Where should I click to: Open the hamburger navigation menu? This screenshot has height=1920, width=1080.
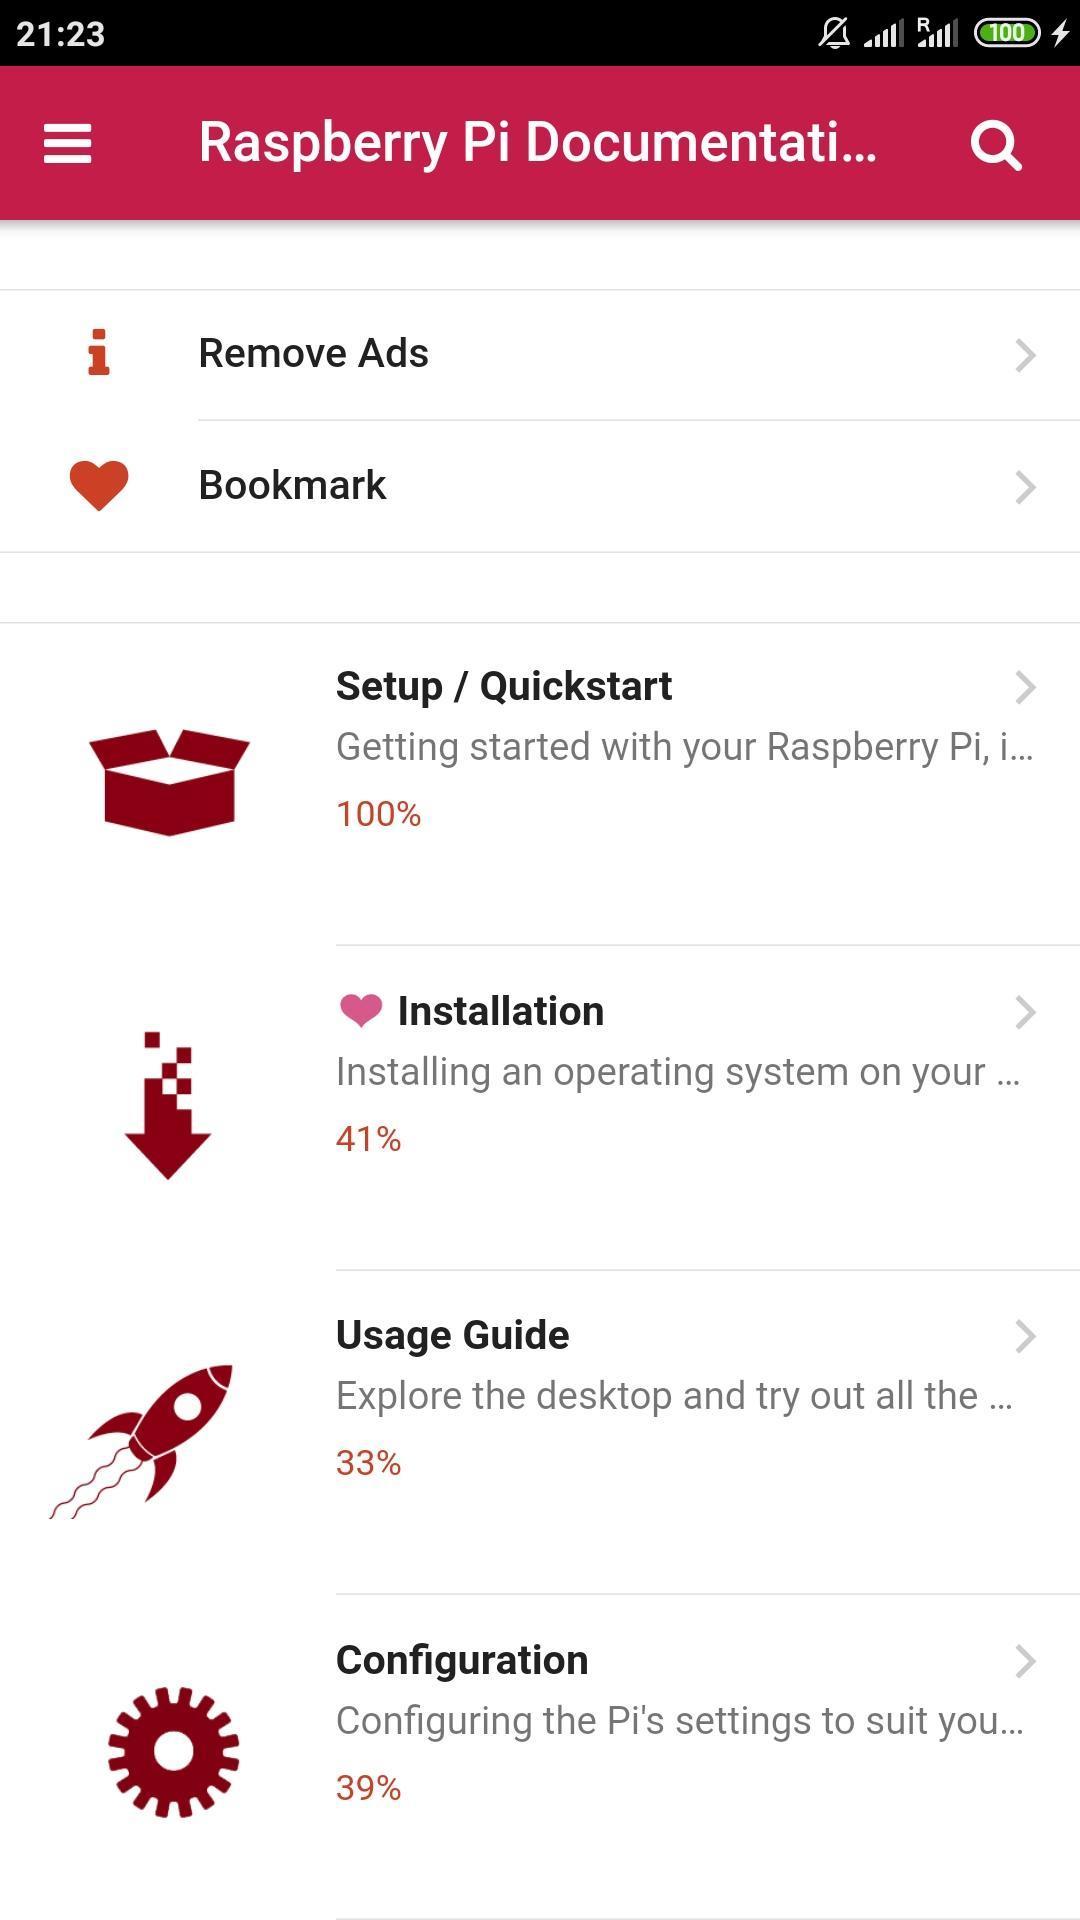coord(67,143)
